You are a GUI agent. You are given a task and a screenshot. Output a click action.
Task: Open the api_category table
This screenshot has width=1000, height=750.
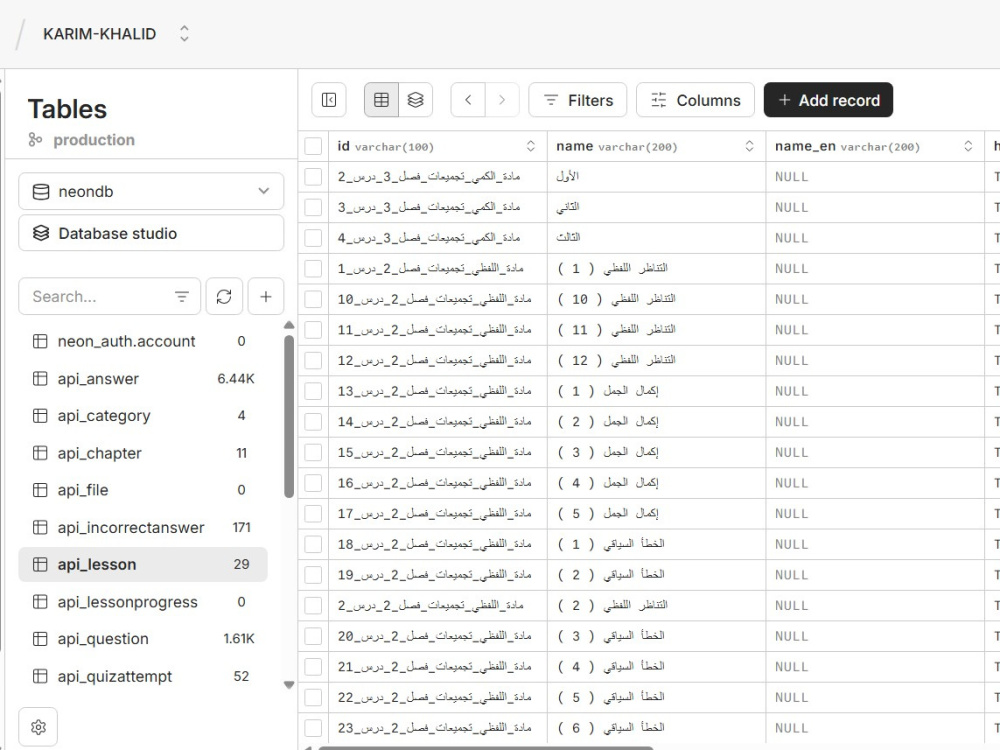(x=143, y=416)
